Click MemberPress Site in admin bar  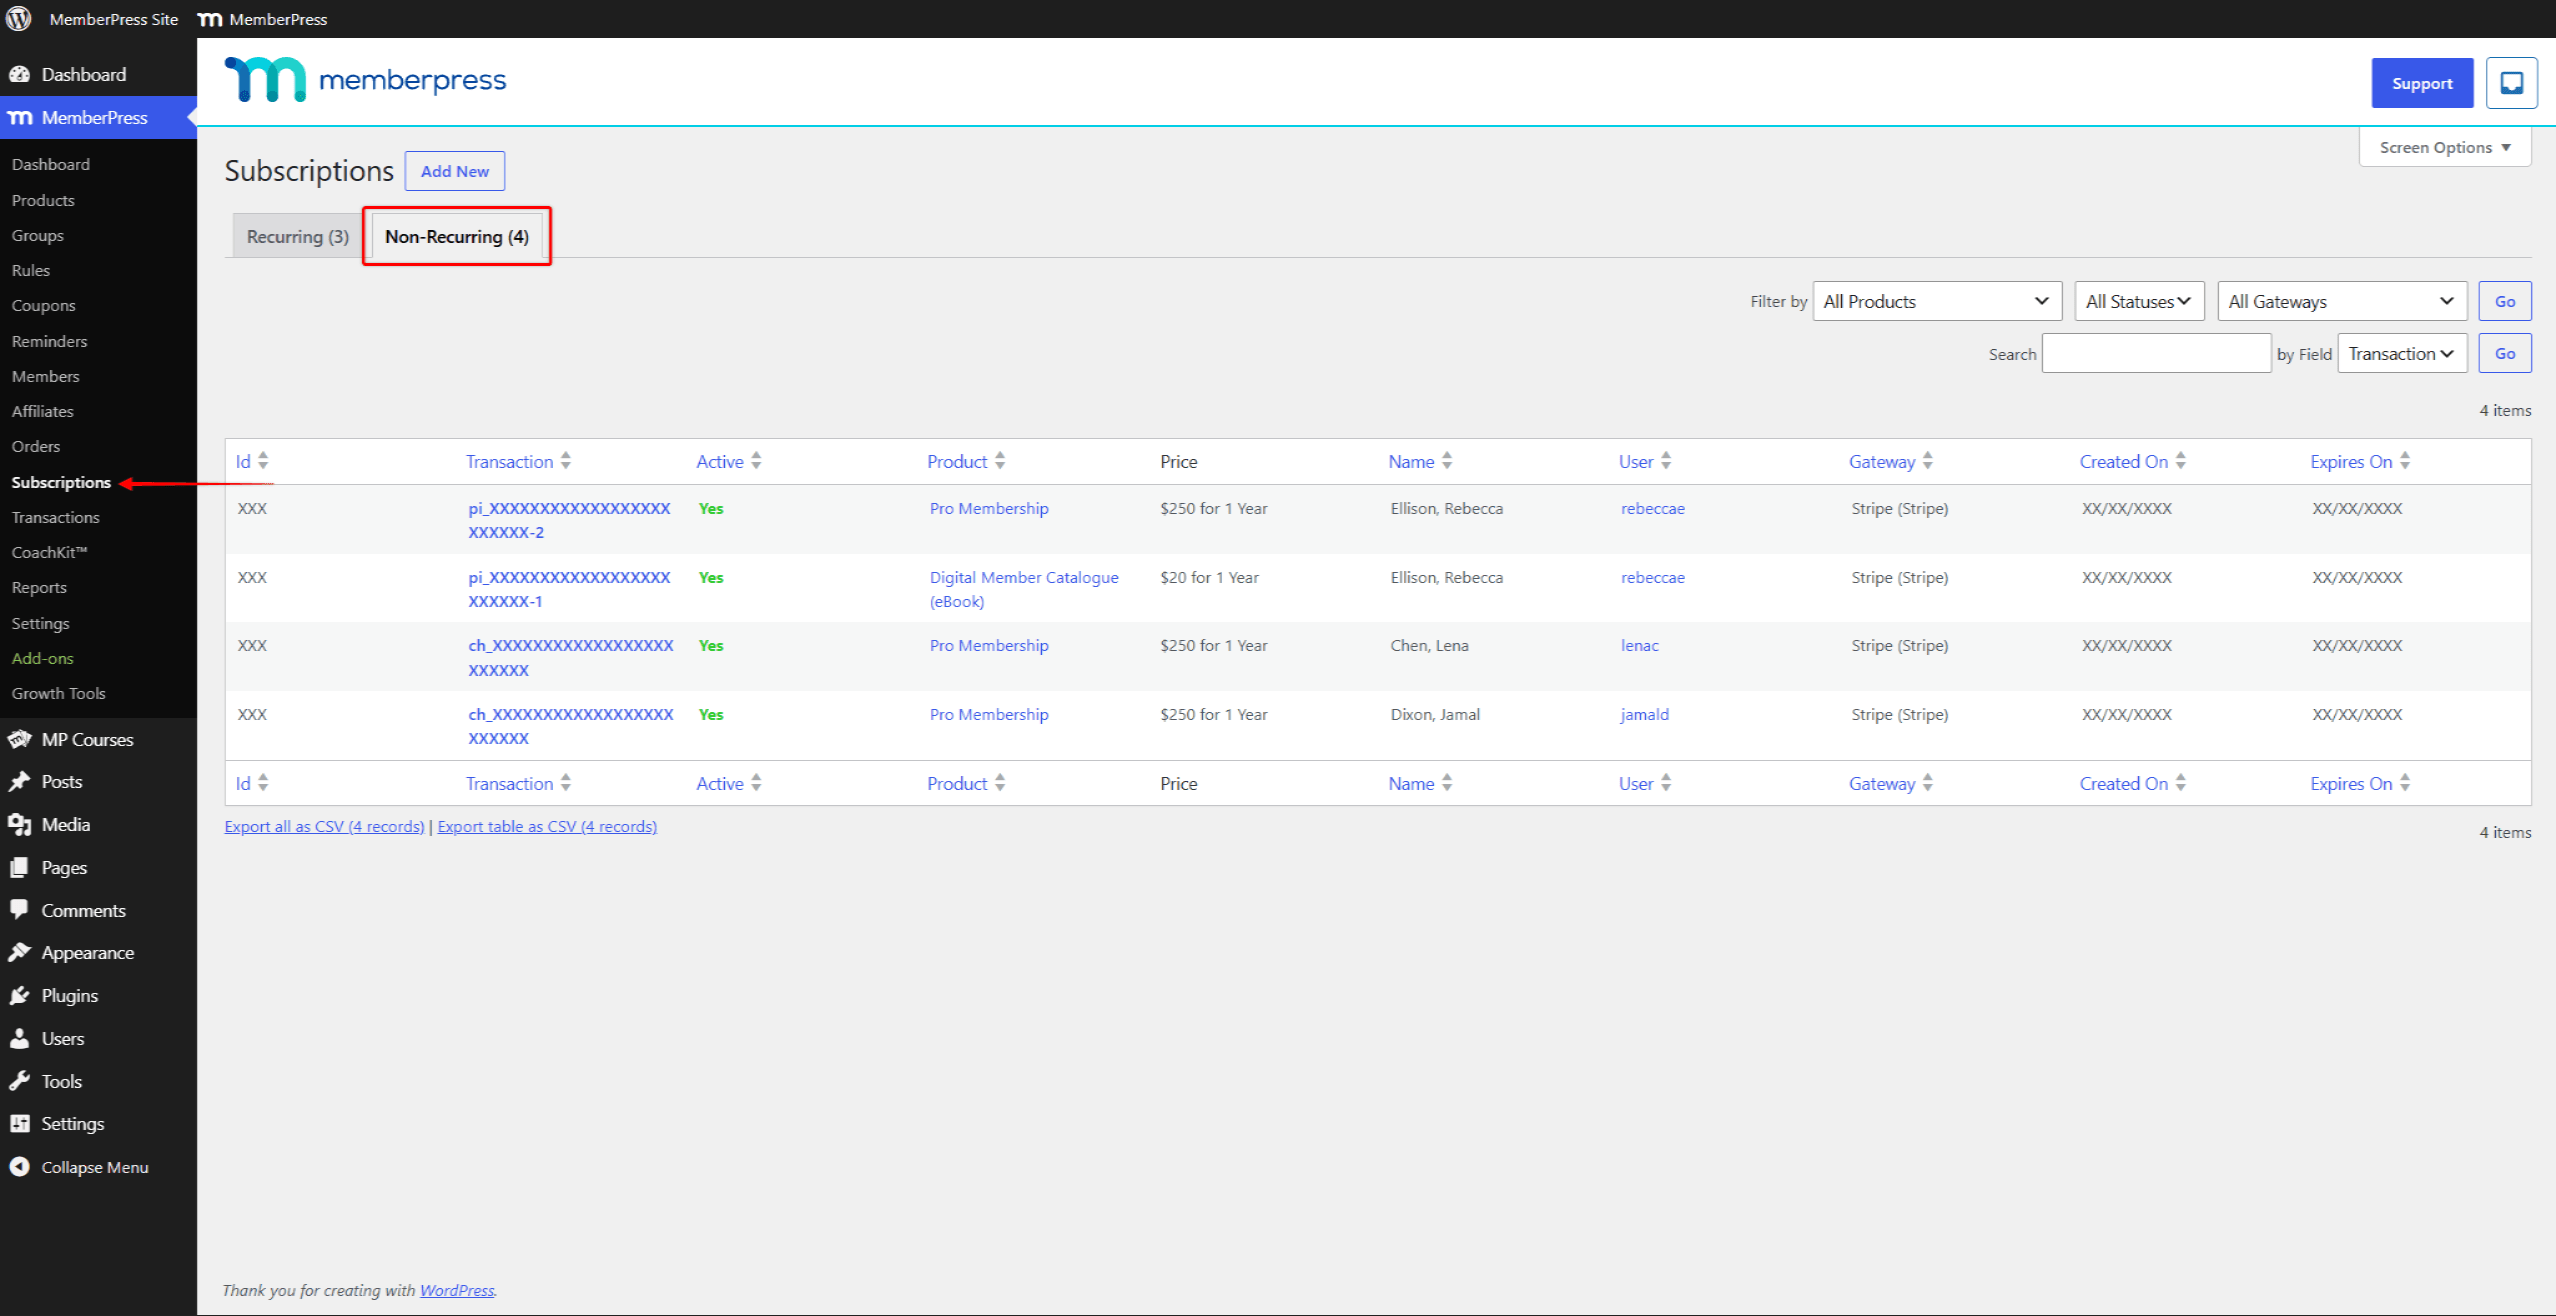point(114,19)
